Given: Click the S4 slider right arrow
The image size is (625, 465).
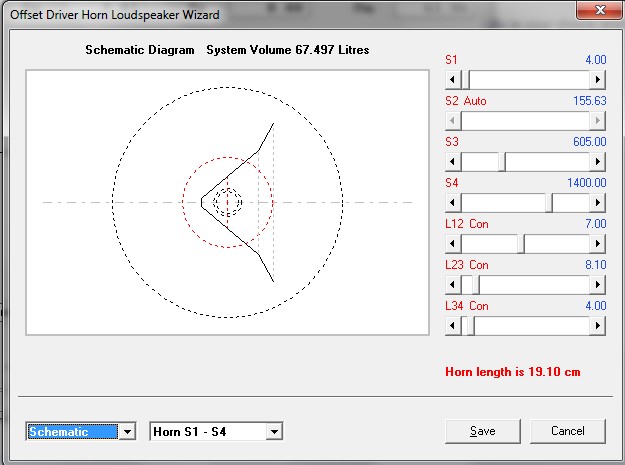Looking at the screenshot, I should tap(597, 203).
